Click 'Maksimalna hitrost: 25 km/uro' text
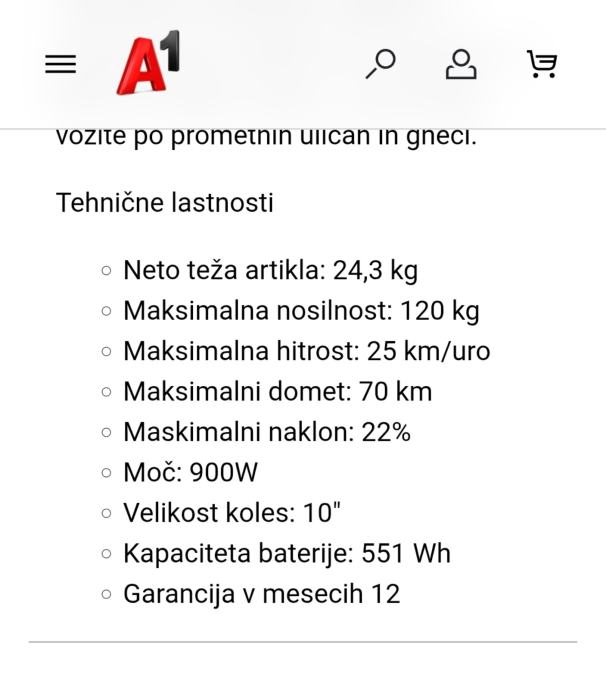The height and width of the screenshot is (690, 606). [x=306, y=351]
